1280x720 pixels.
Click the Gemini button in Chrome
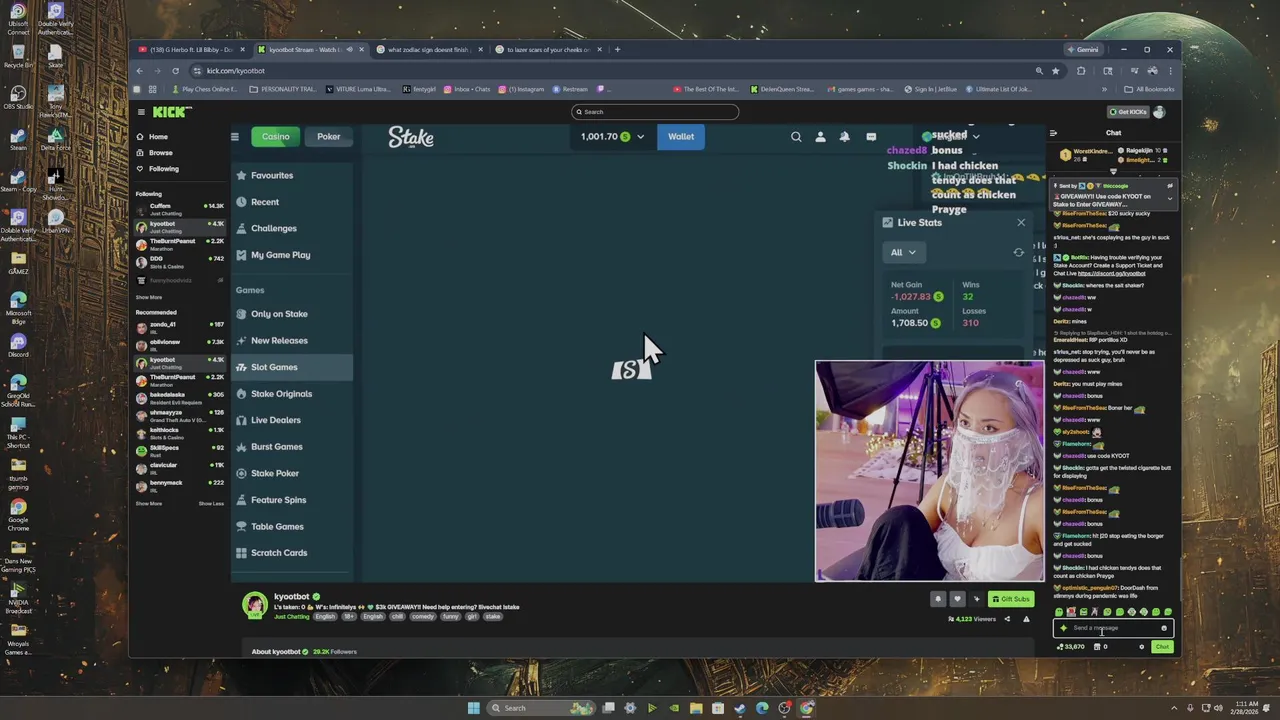pyautogui.click(x=1084, y=50)
